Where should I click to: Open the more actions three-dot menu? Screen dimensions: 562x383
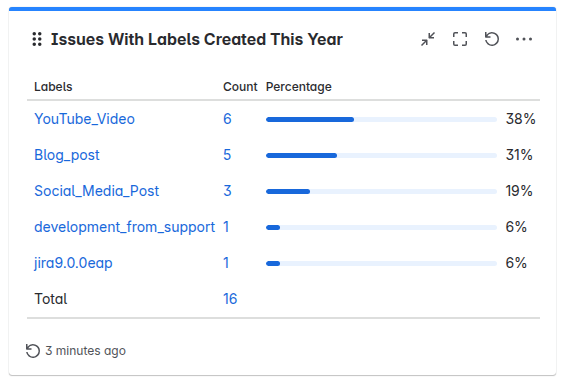point(524,39)
